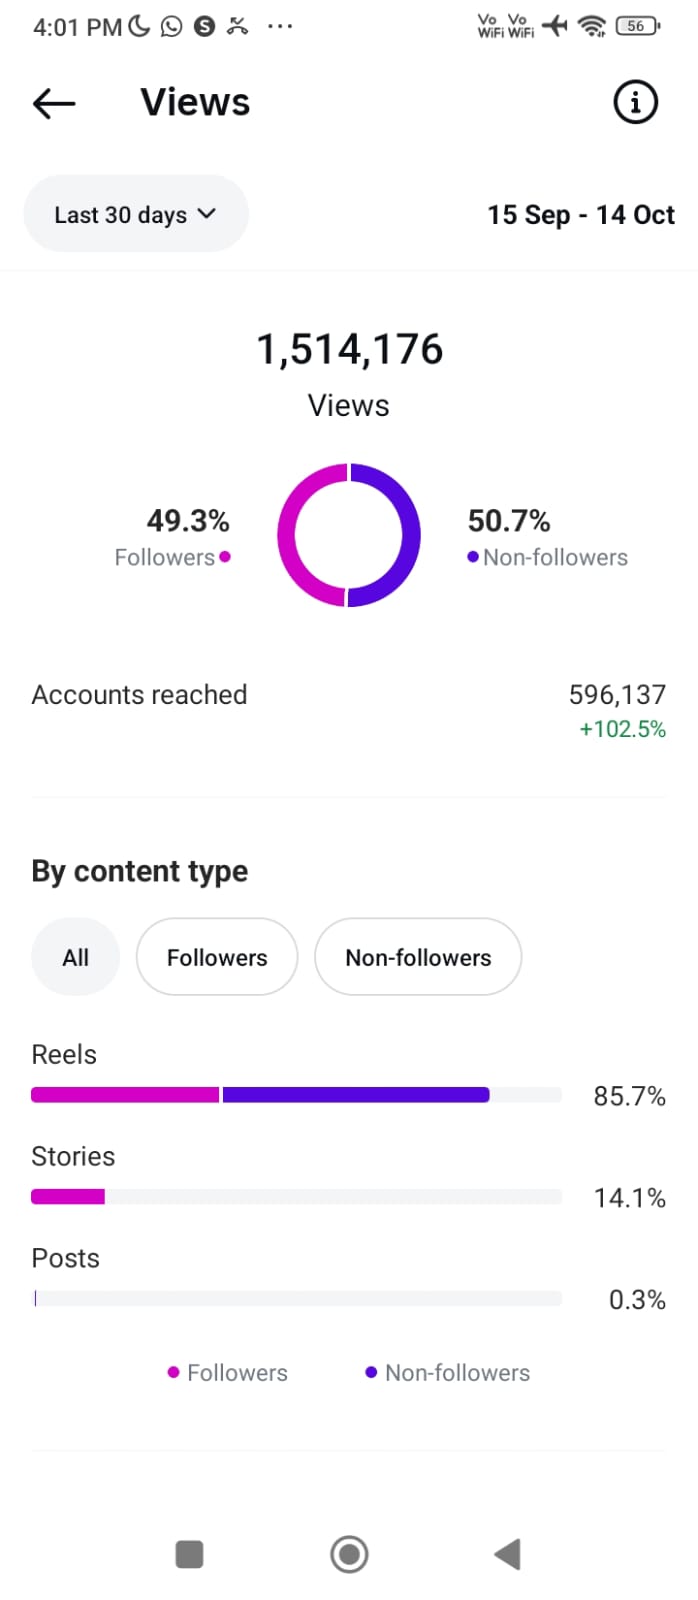Image resolution: width=698 pixels, height=1600 pixels.
Task: Open the Accounts reached row
Action: click(348, 710)
